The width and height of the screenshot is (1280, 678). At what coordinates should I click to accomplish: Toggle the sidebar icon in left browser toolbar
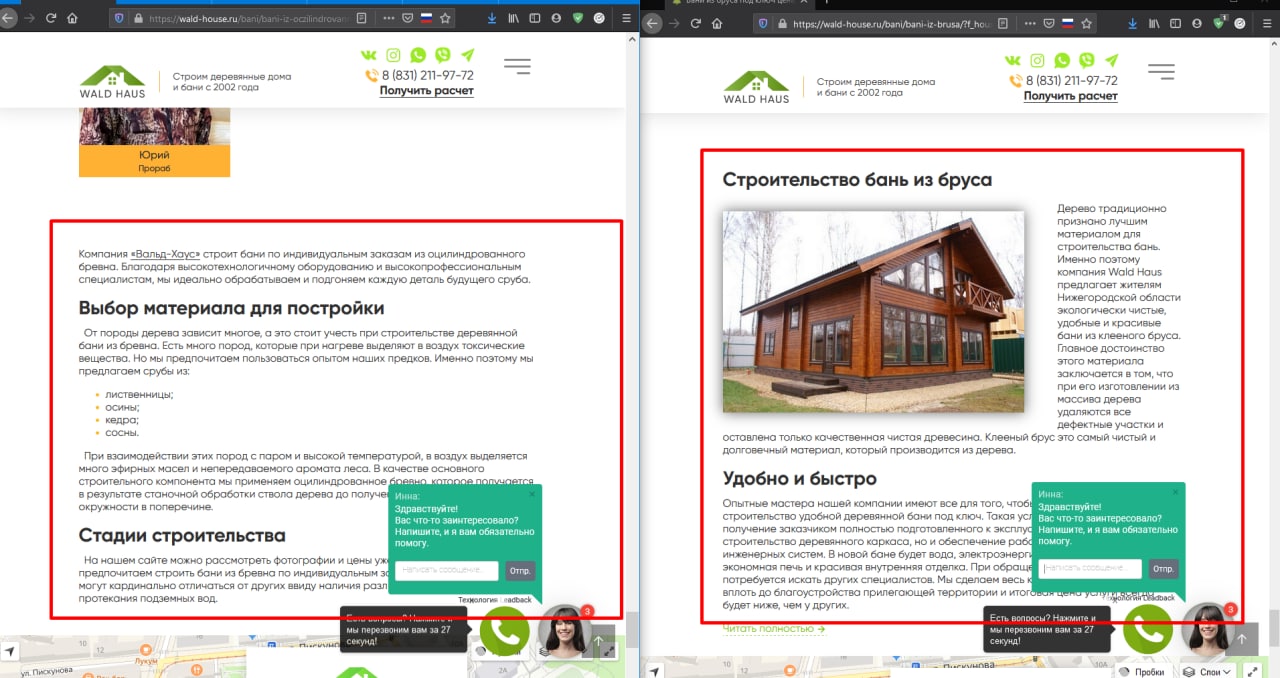[x=534, y=18]
